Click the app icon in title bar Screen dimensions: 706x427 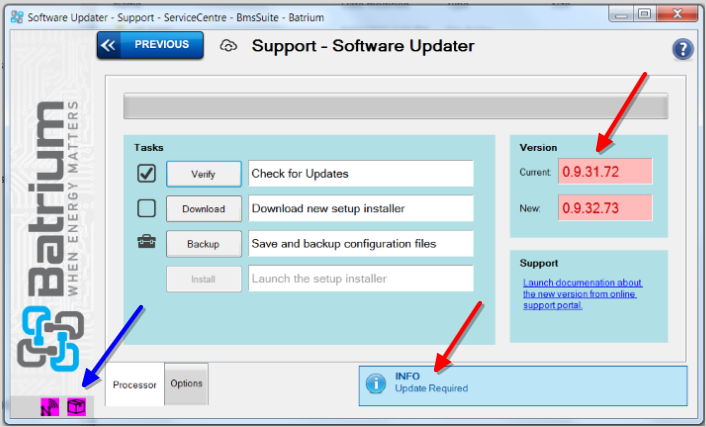click(17, 17)
